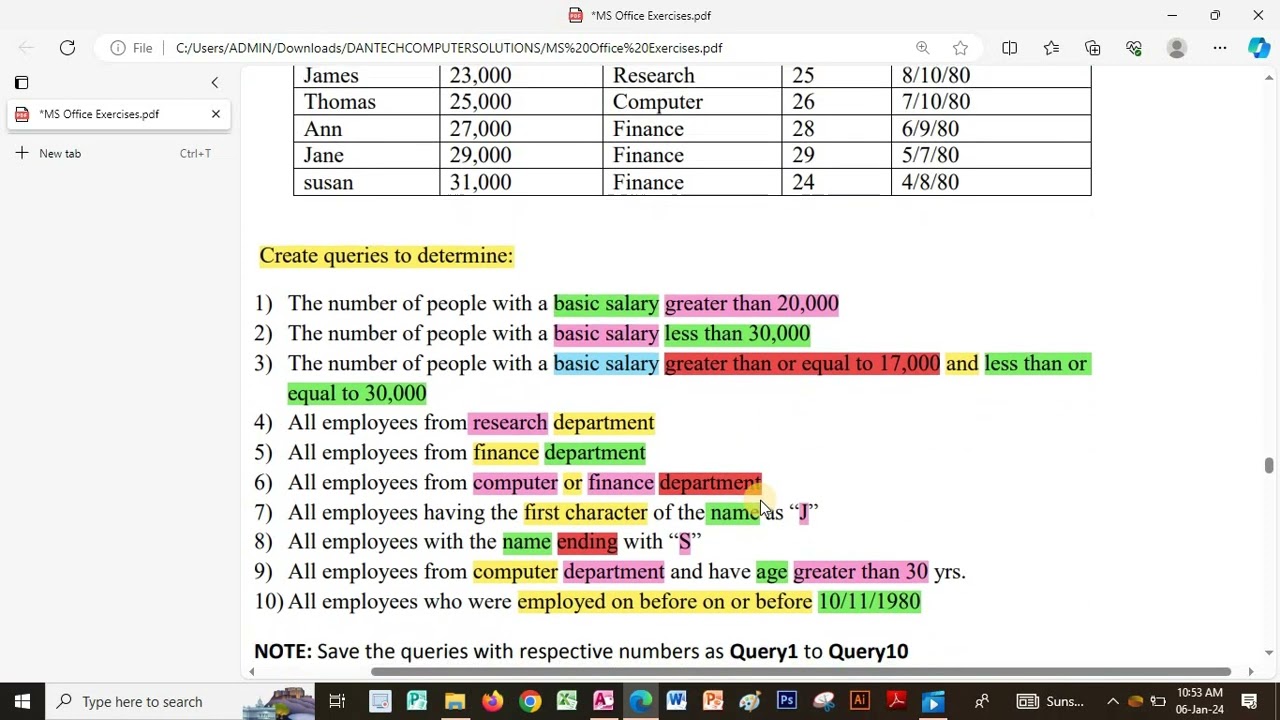1280x720 pixels.
Task: Open the notification center
Action: click(x=1250, y=701)
